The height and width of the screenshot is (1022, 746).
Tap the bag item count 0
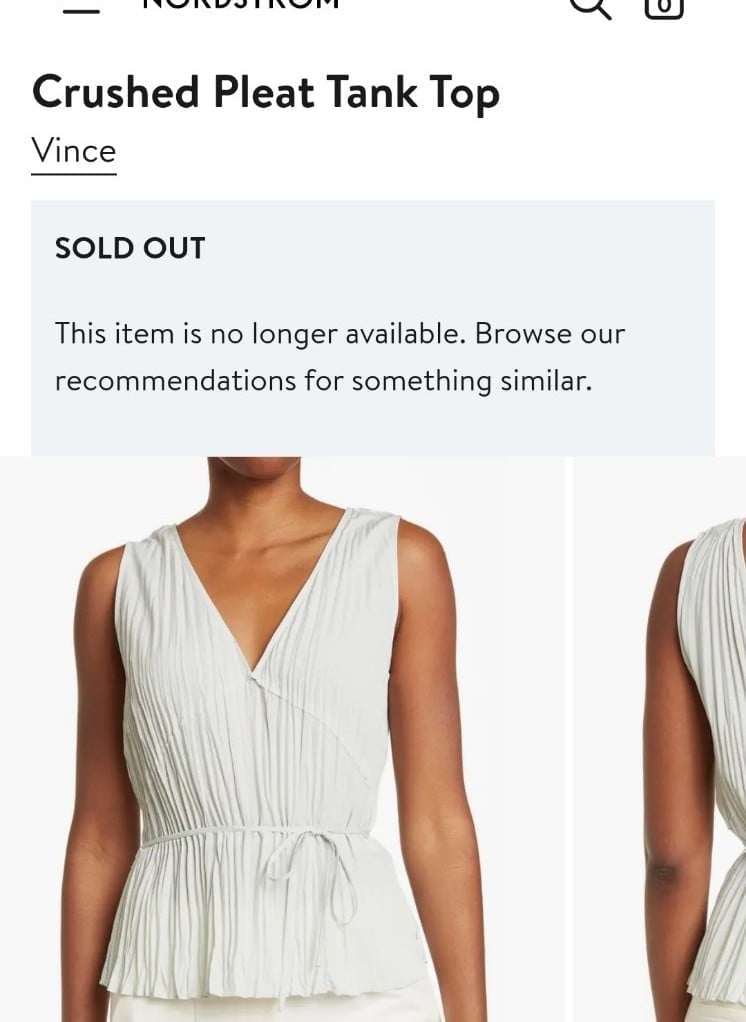coord(664,7)
